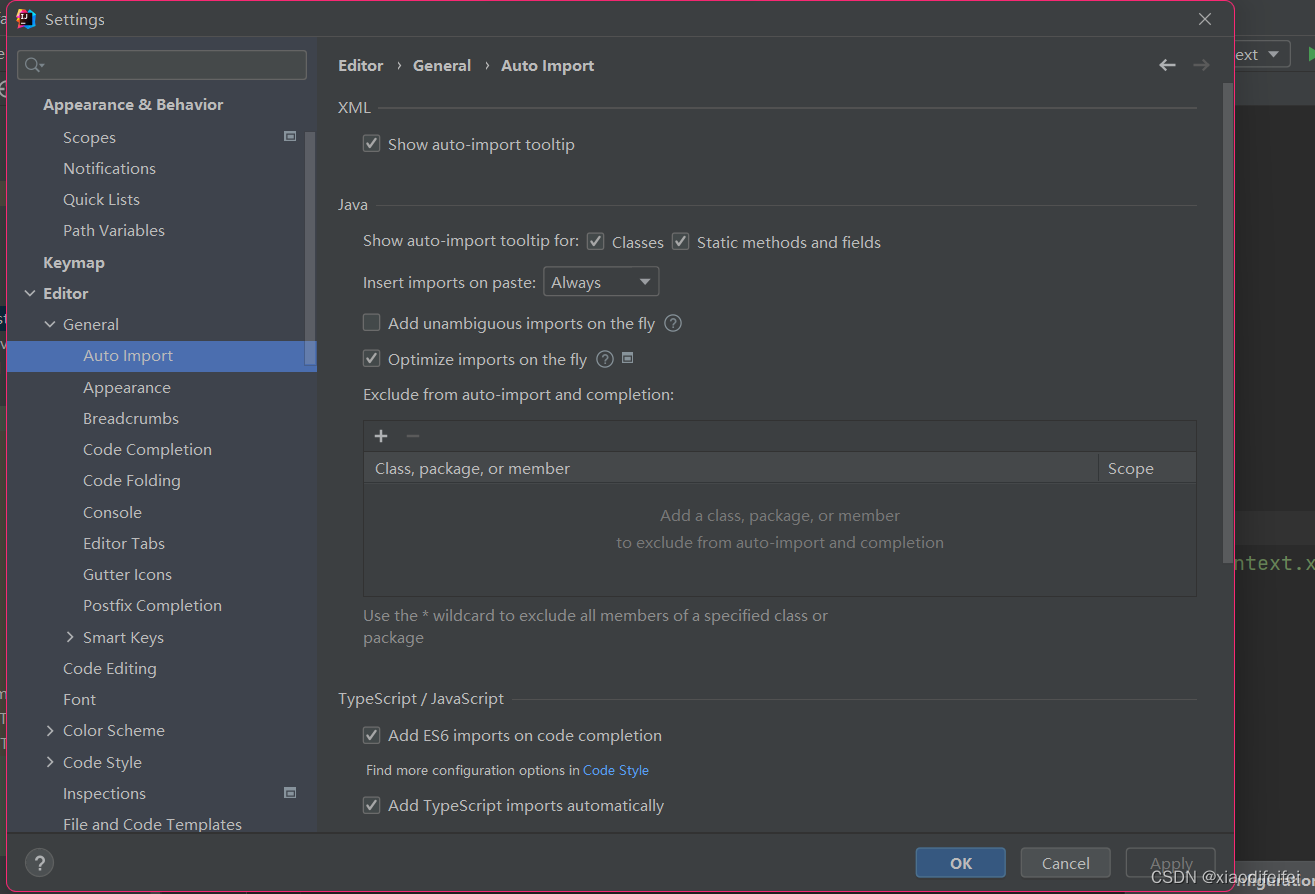Follow the Code Style link
The width and height of the screenshot is (1315, 894).
616,770
